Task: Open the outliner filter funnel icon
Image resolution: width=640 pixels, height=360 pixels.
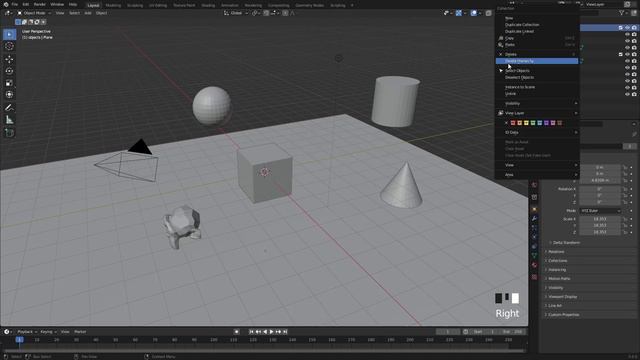Action: point(622,13)
